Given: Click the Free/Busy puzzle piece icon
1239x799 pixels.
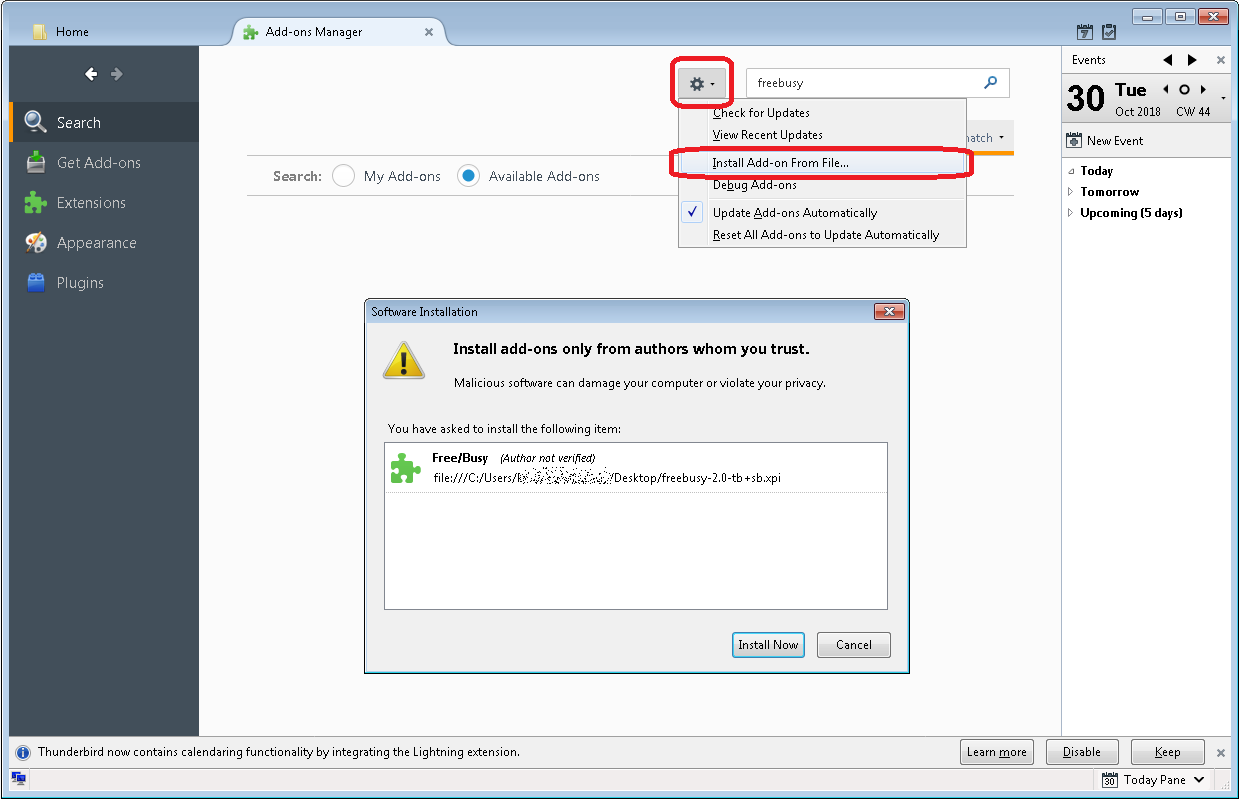Looking at the screenshot, I should [x=405, y=468].
